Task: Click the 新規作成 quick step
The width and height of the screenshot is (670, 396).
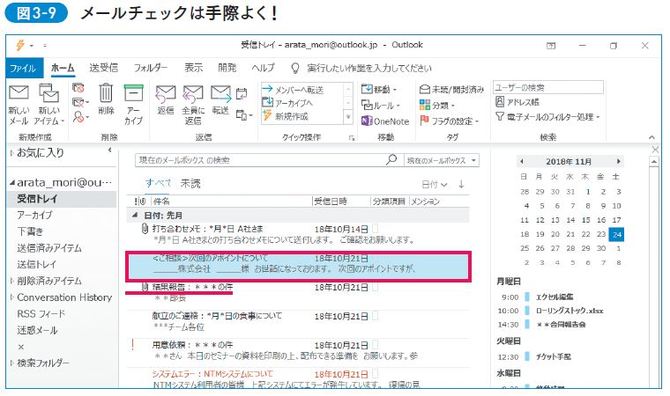Action: coord(285,116)
